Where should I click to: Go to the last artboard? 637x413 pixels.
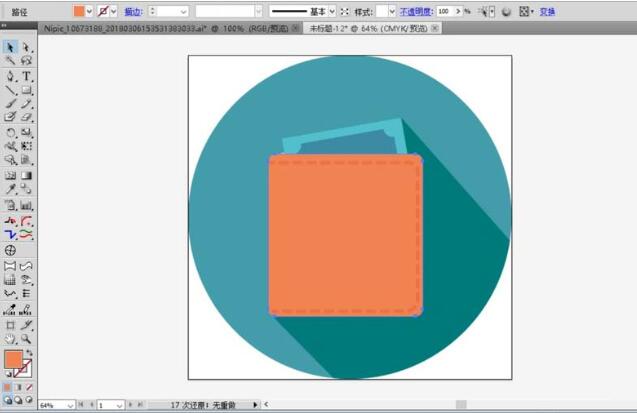[x=140, y=405]
